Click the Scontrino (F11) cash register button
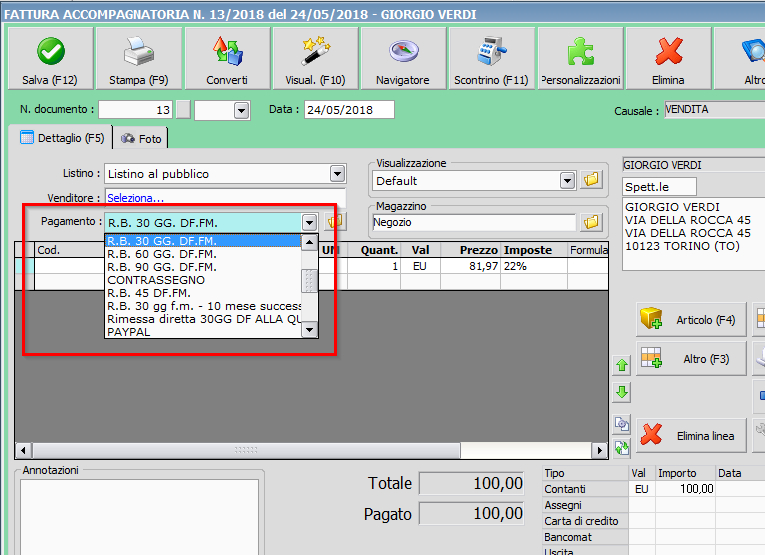The height and width of the screenshot is (555, 765). pos(492,59)
